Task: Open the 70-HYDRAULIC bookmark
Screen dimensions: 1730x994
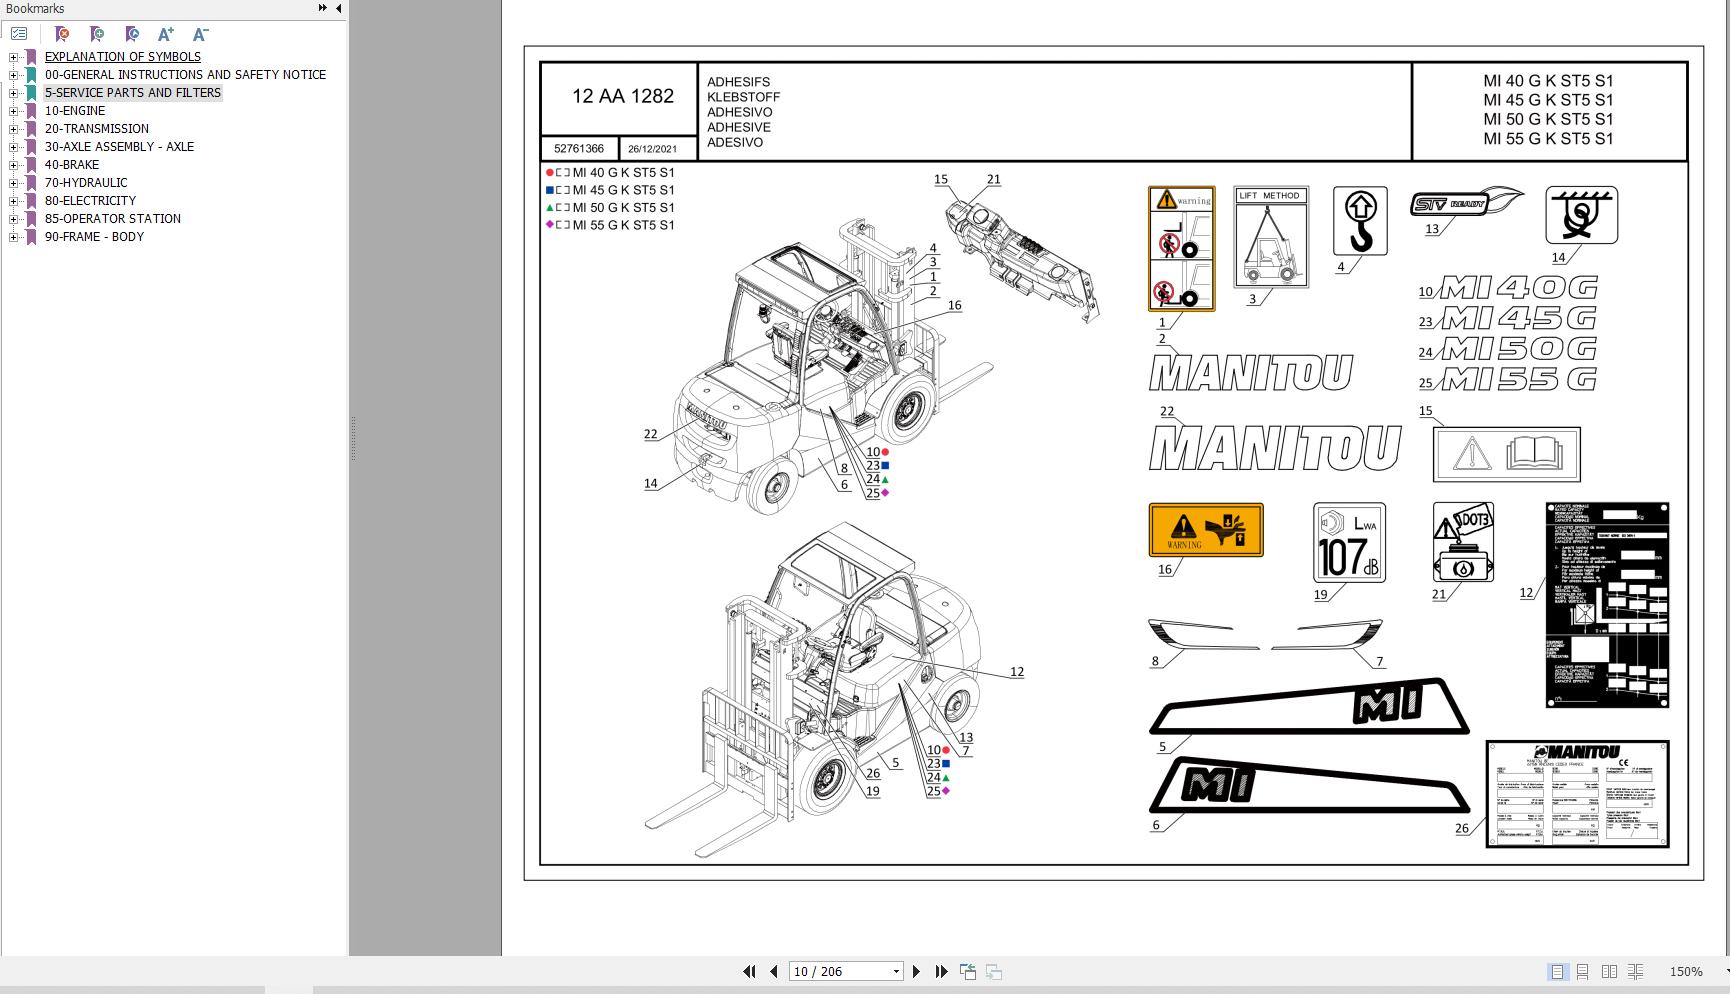Action: tap(86, 183)
